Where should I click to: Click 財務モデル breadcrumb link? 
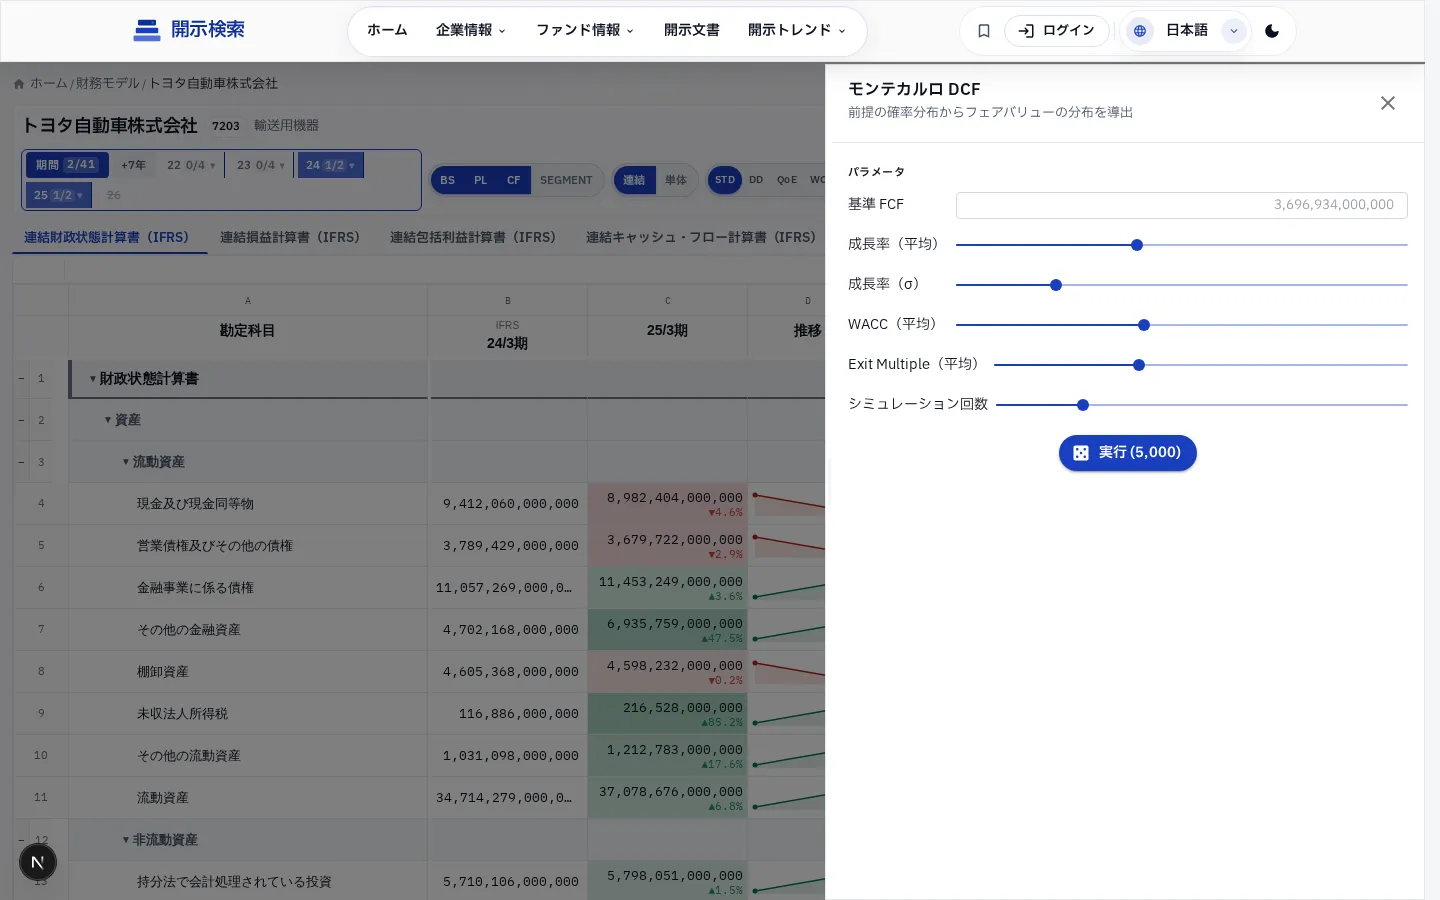pos(108,84)
